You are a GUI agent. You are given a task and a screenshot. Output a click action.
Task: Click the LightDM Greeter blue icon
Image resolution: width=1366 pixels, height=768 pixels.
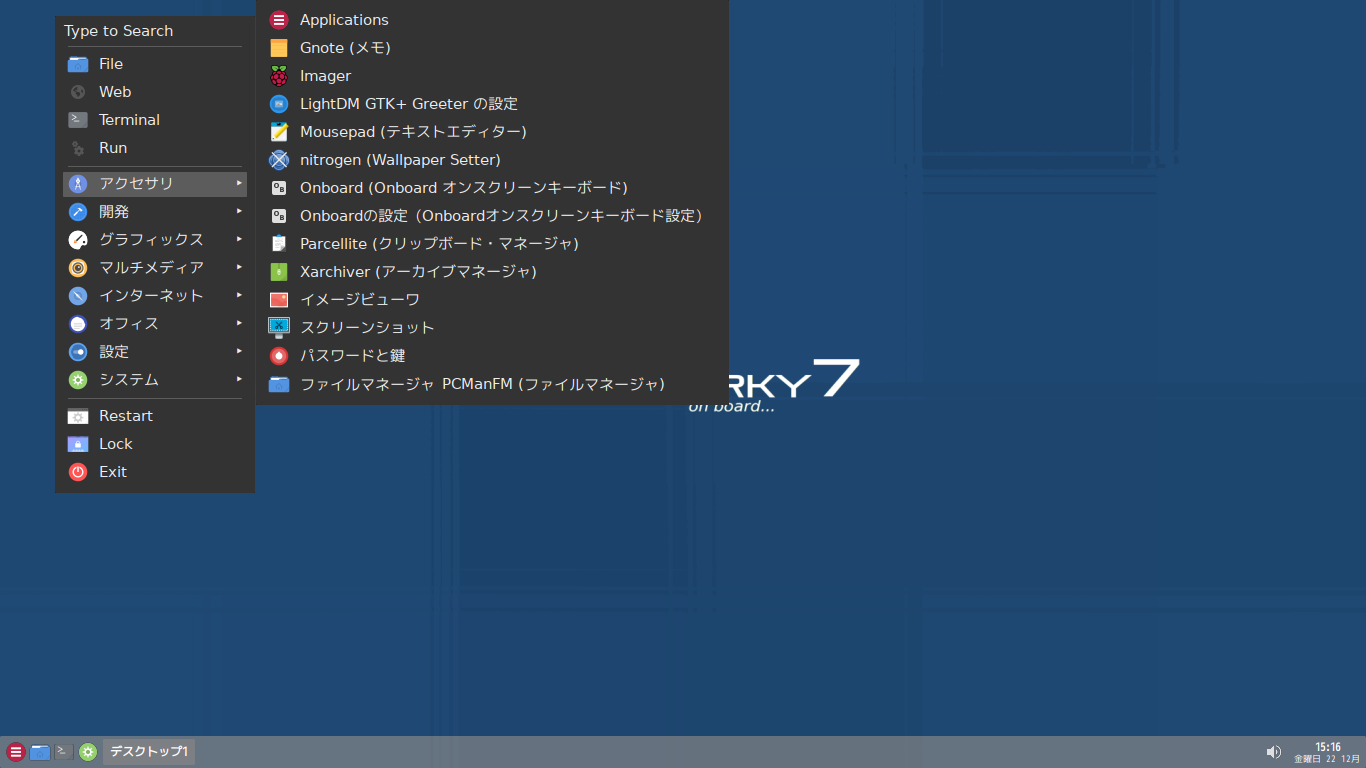tap(279, 104)
